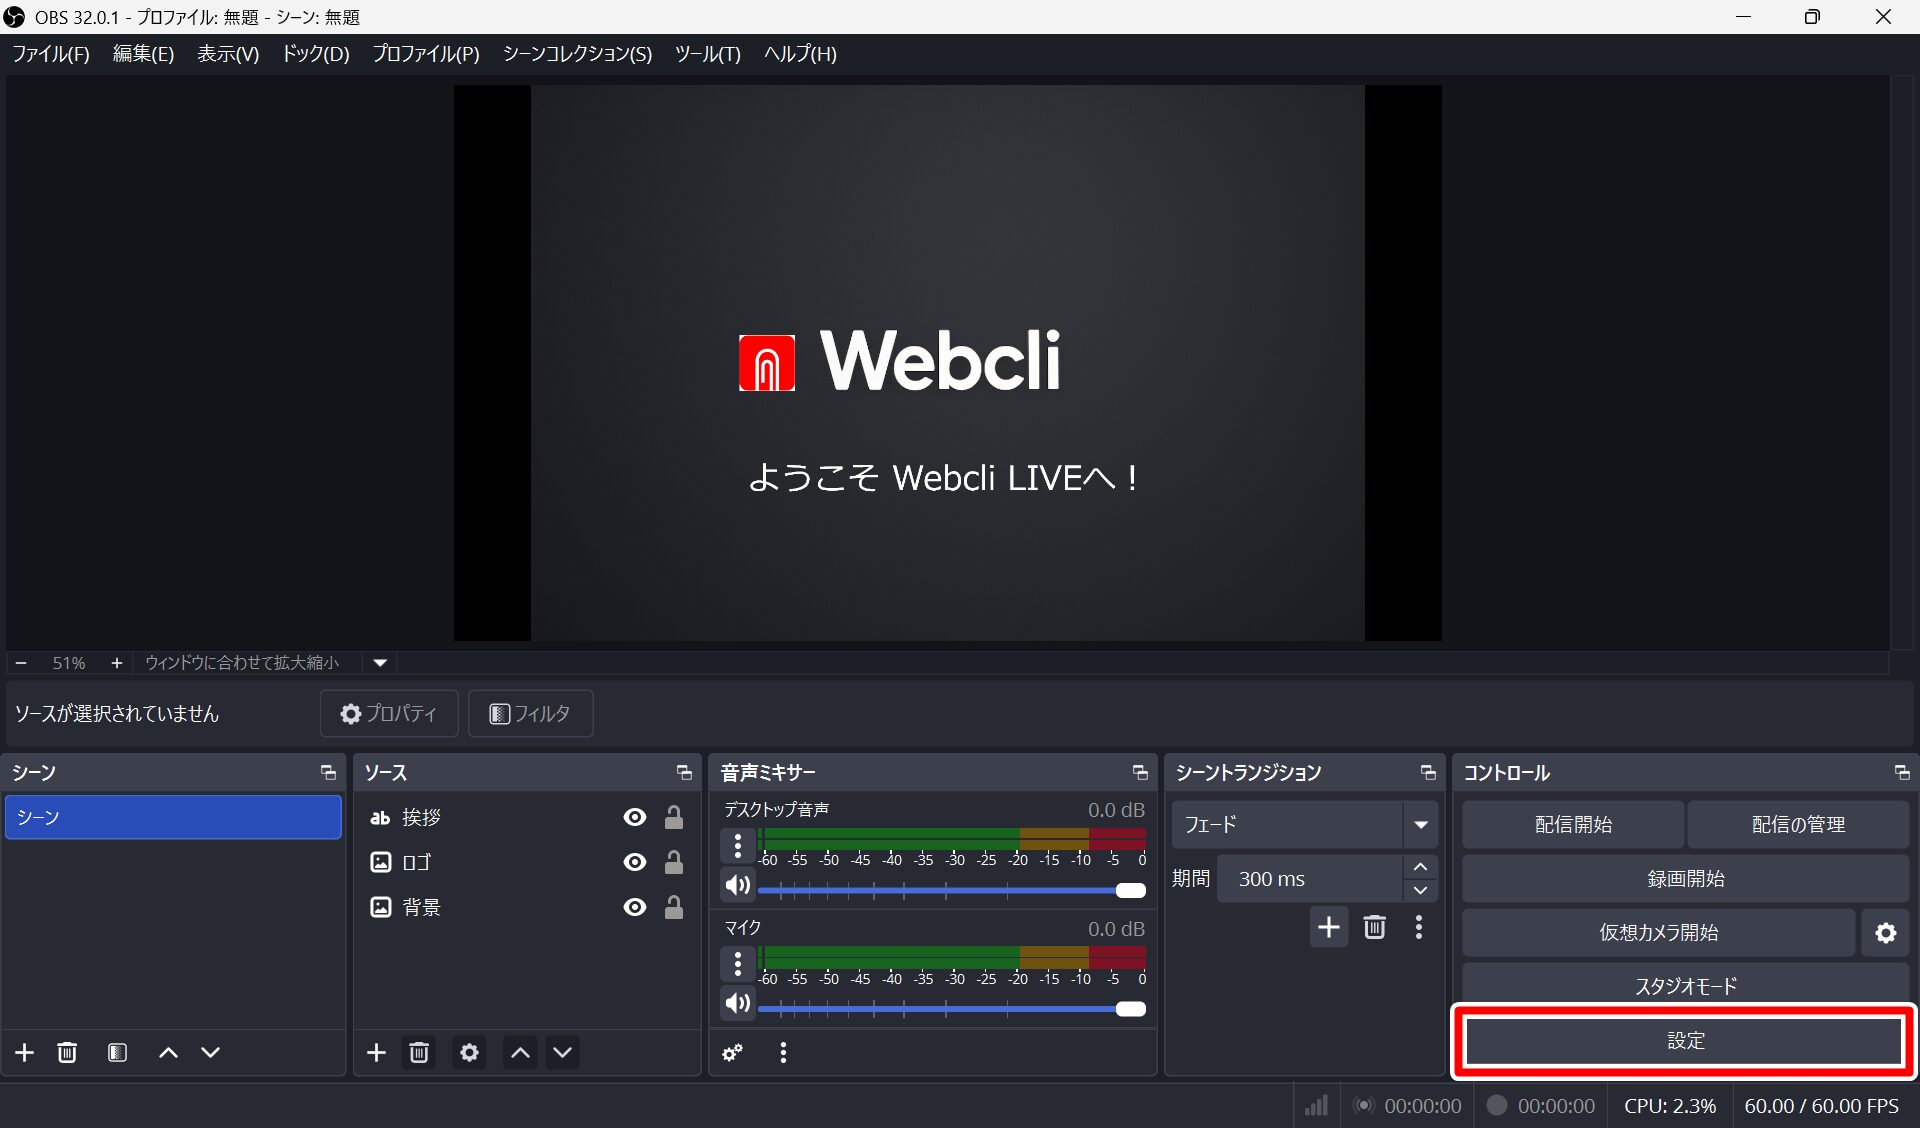Screen dimensions: 1920x1128
Task: Expand the preview scaling dropdown arrow
Action: pos(380,663)
